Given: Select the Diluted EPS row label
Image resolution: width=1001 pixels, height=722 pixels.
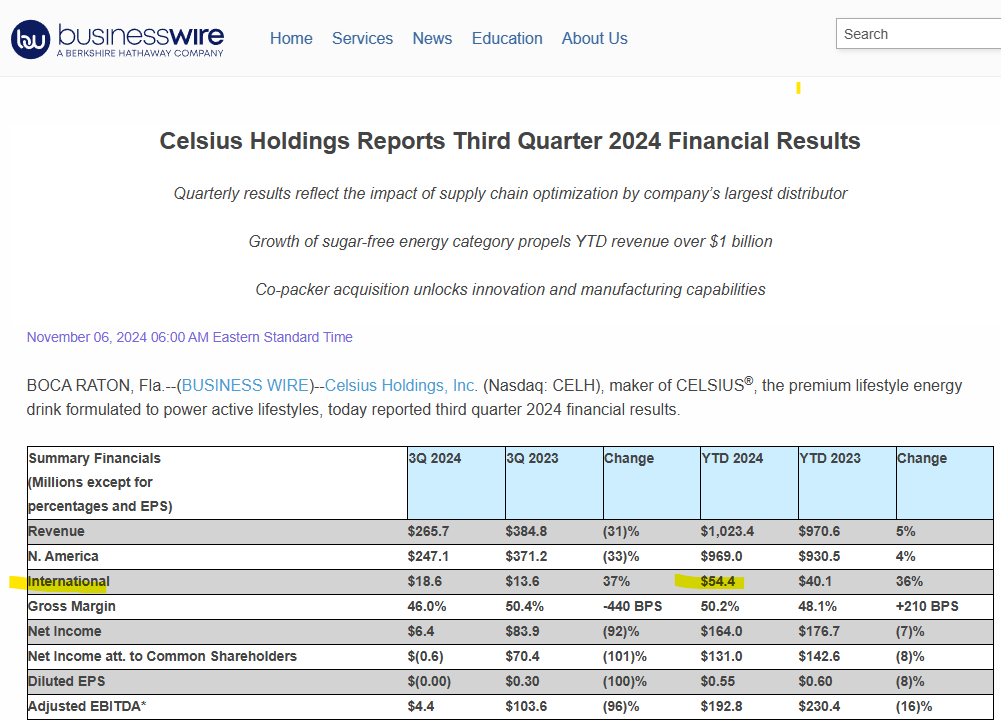Looking at the screenshot, I should [66, 681].
